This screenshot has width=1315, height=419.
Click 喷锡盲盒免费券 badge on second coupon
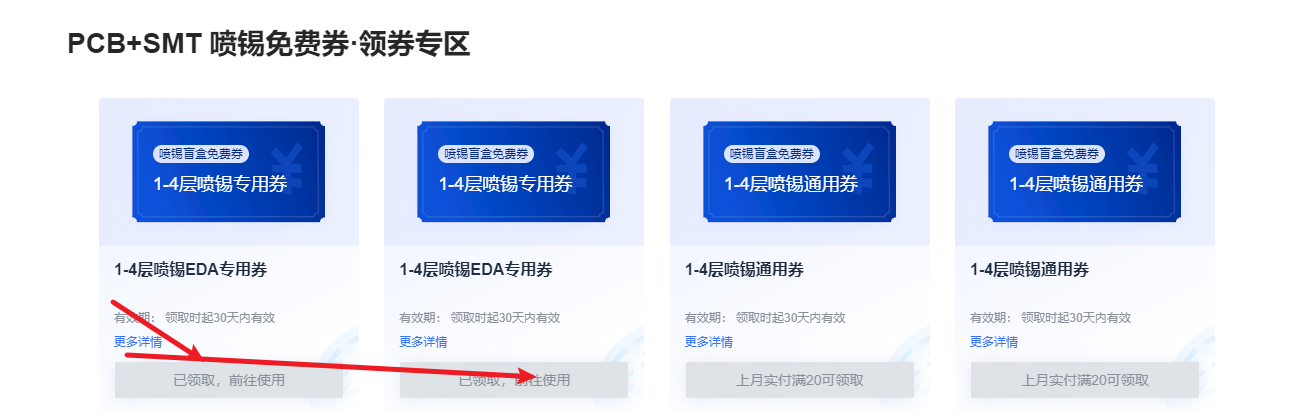pos(486,154)
